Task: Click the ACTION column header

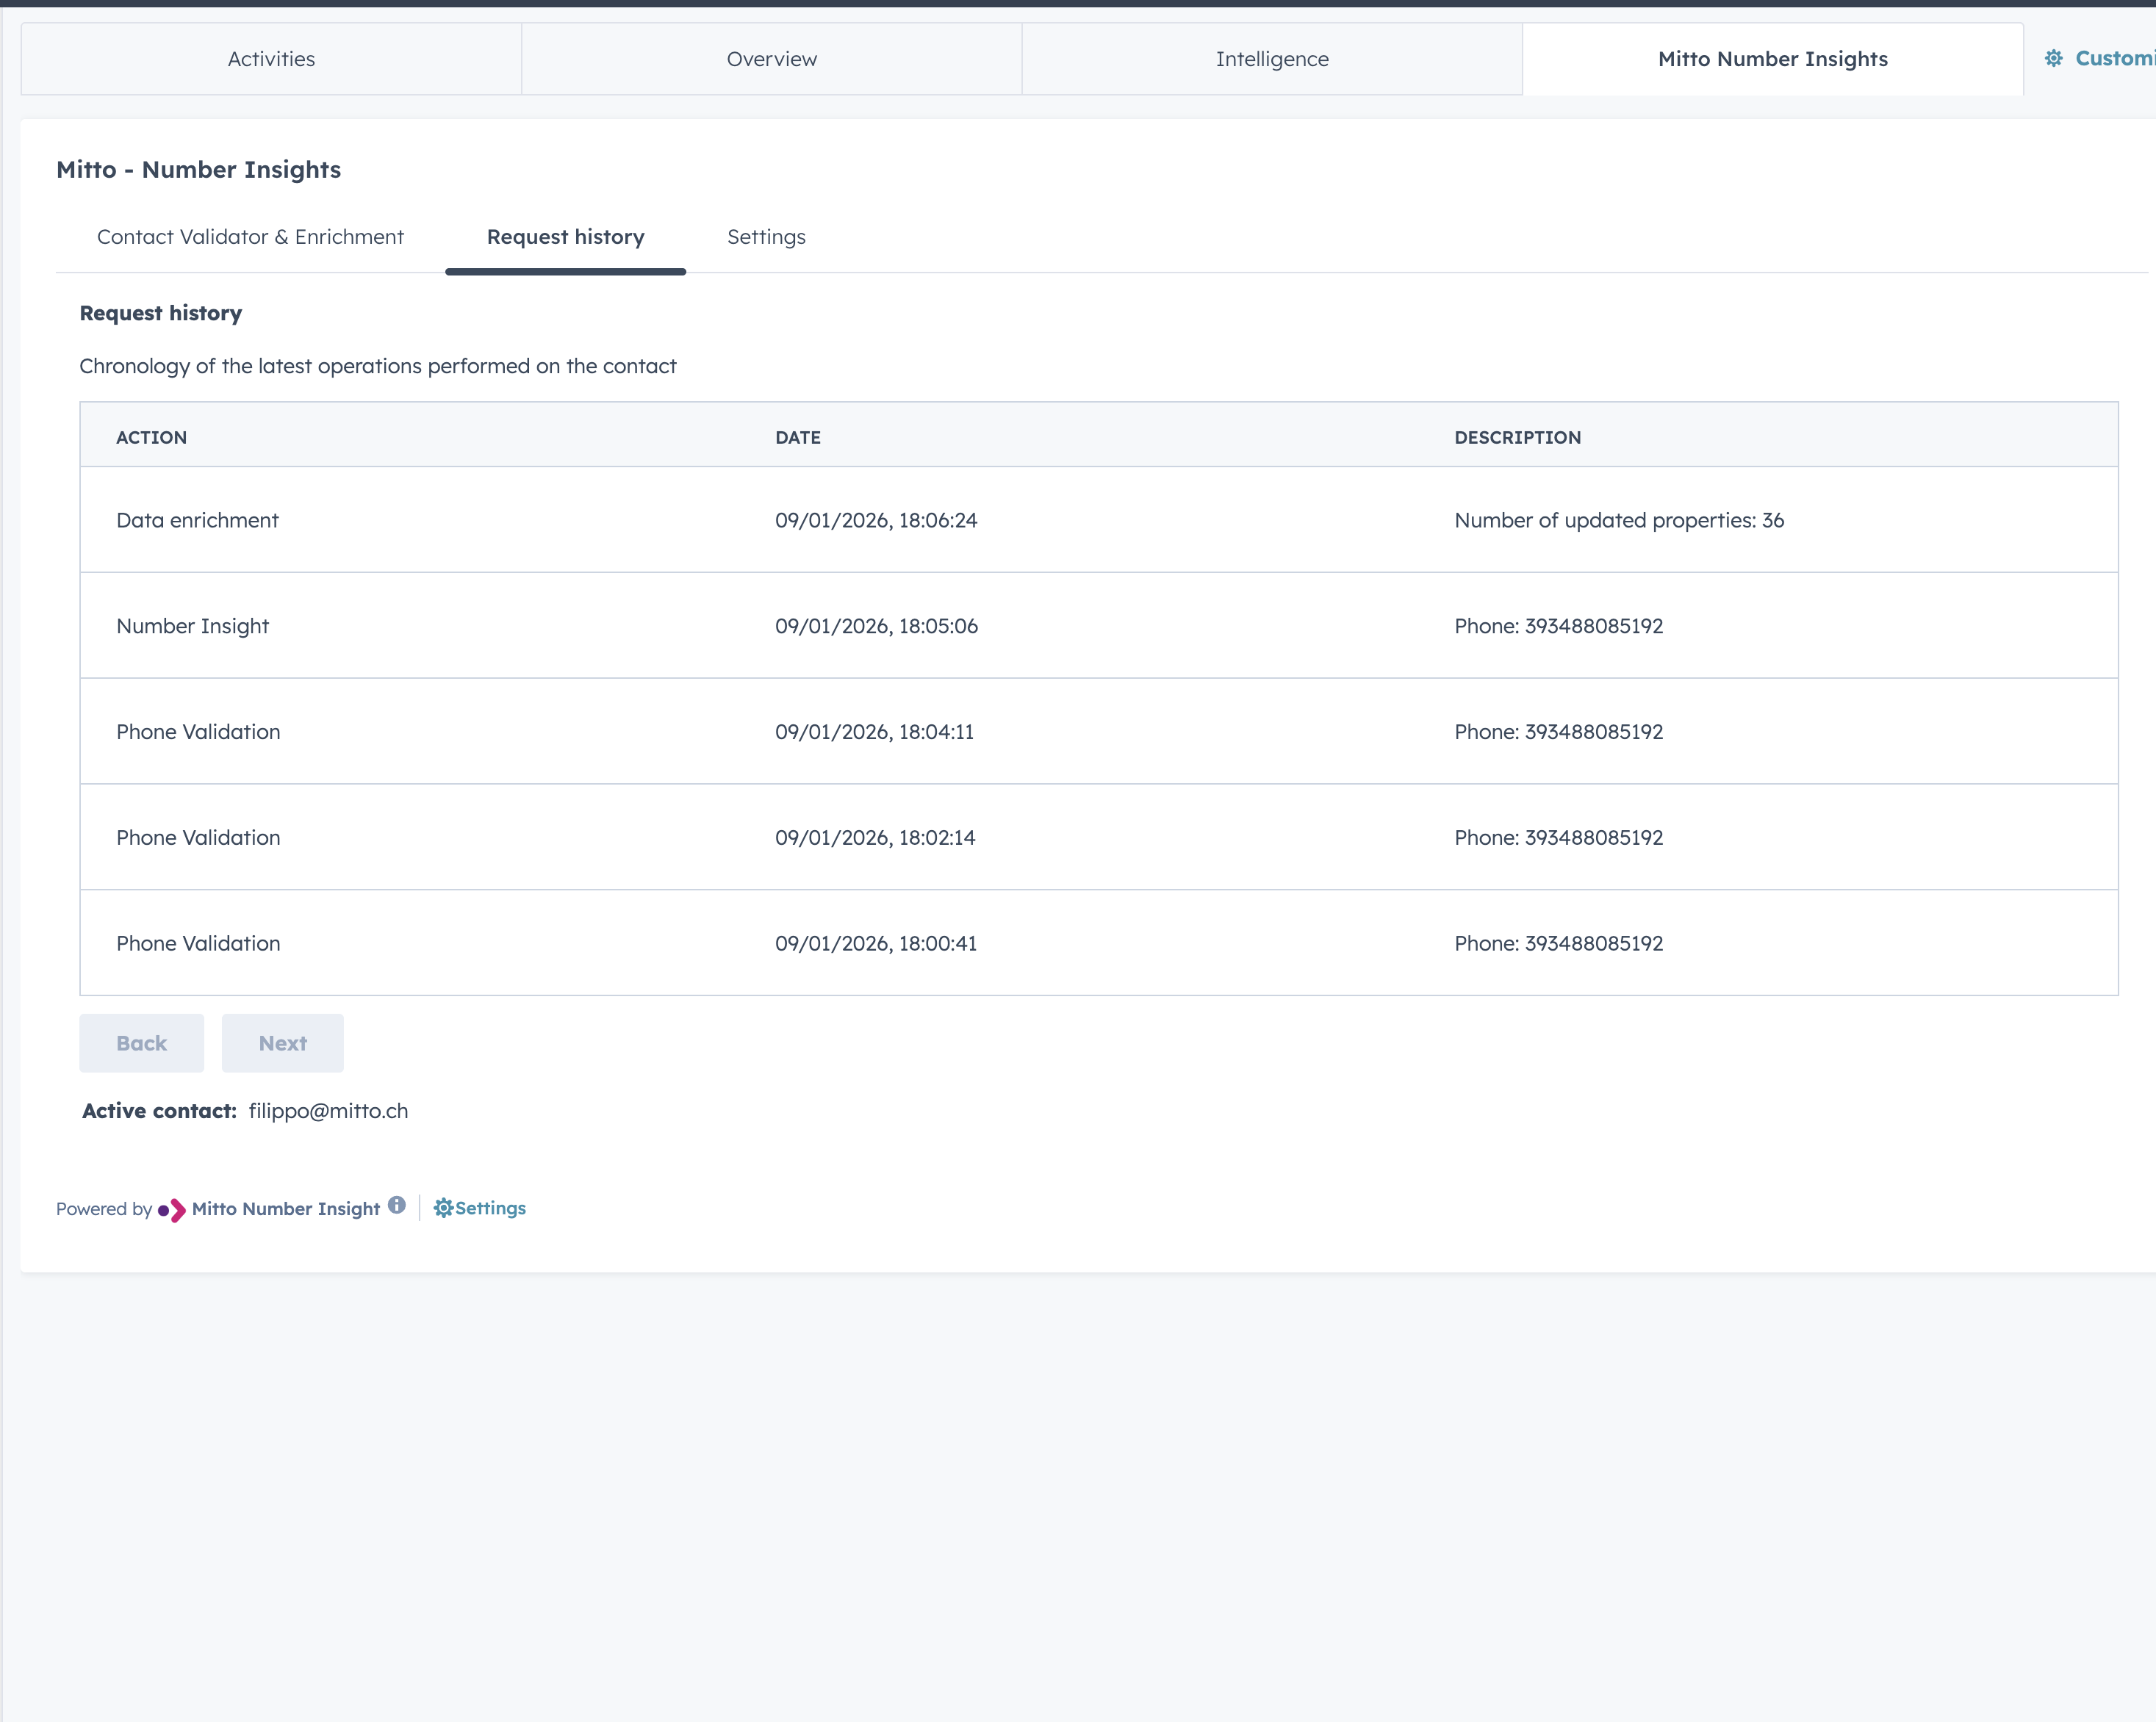Action: pyautogui.click(x=151, y=437)
